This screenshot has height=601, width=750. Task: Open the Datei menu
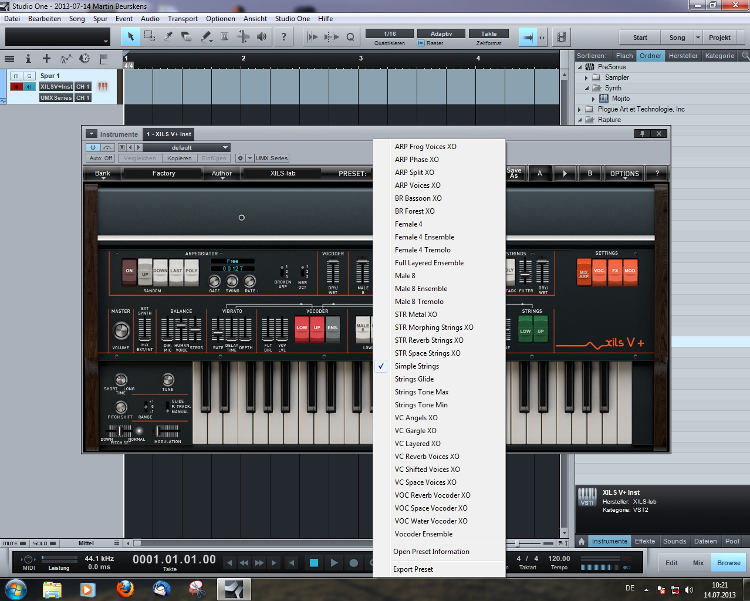pyautogui.click(x=12, y=19)
